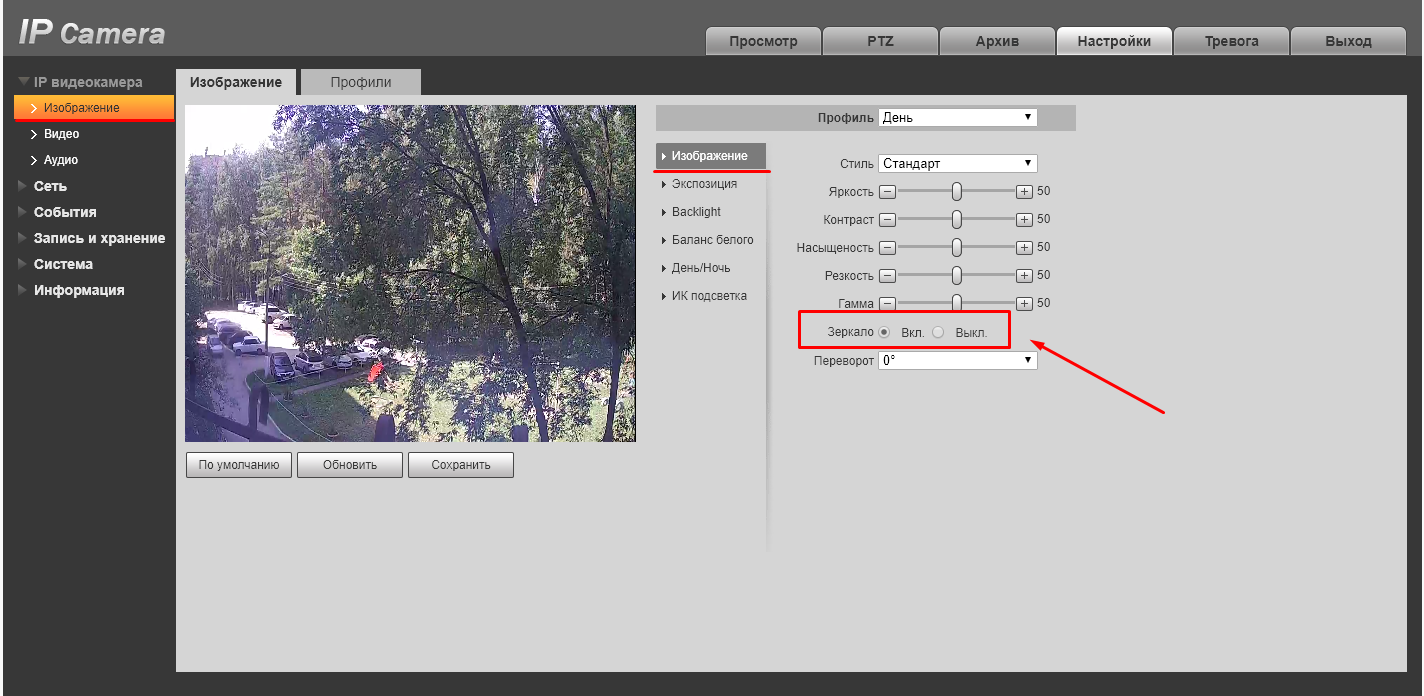Viewport: 1424px width, 696px height.
Task: Open the ИК подсветка settings submenu
Action: tap(711, 296)
